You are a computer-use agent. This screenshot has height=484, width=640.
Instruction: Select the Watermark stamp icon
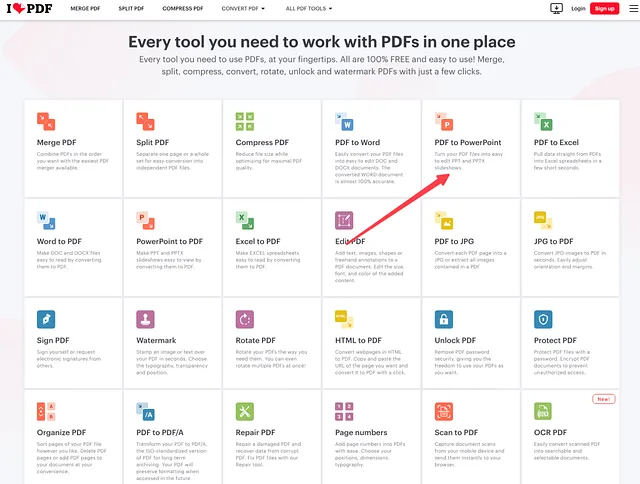coord(145,319)
